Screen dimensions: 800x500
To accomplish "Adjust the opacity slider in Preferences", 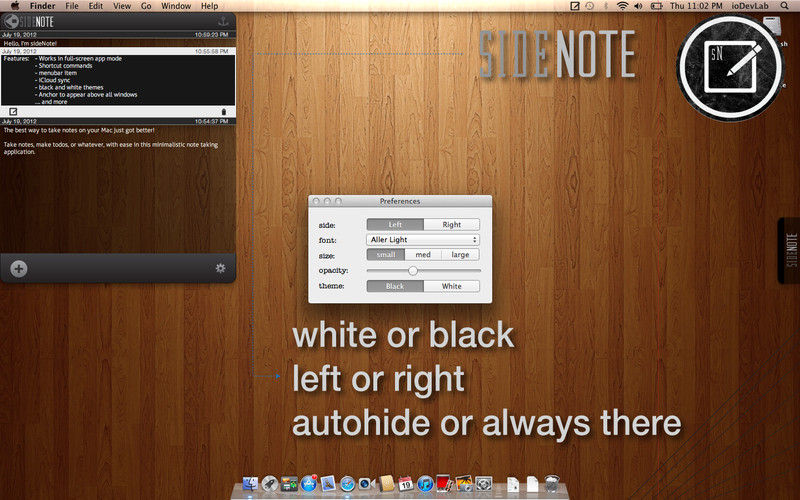I will point(413,270).
